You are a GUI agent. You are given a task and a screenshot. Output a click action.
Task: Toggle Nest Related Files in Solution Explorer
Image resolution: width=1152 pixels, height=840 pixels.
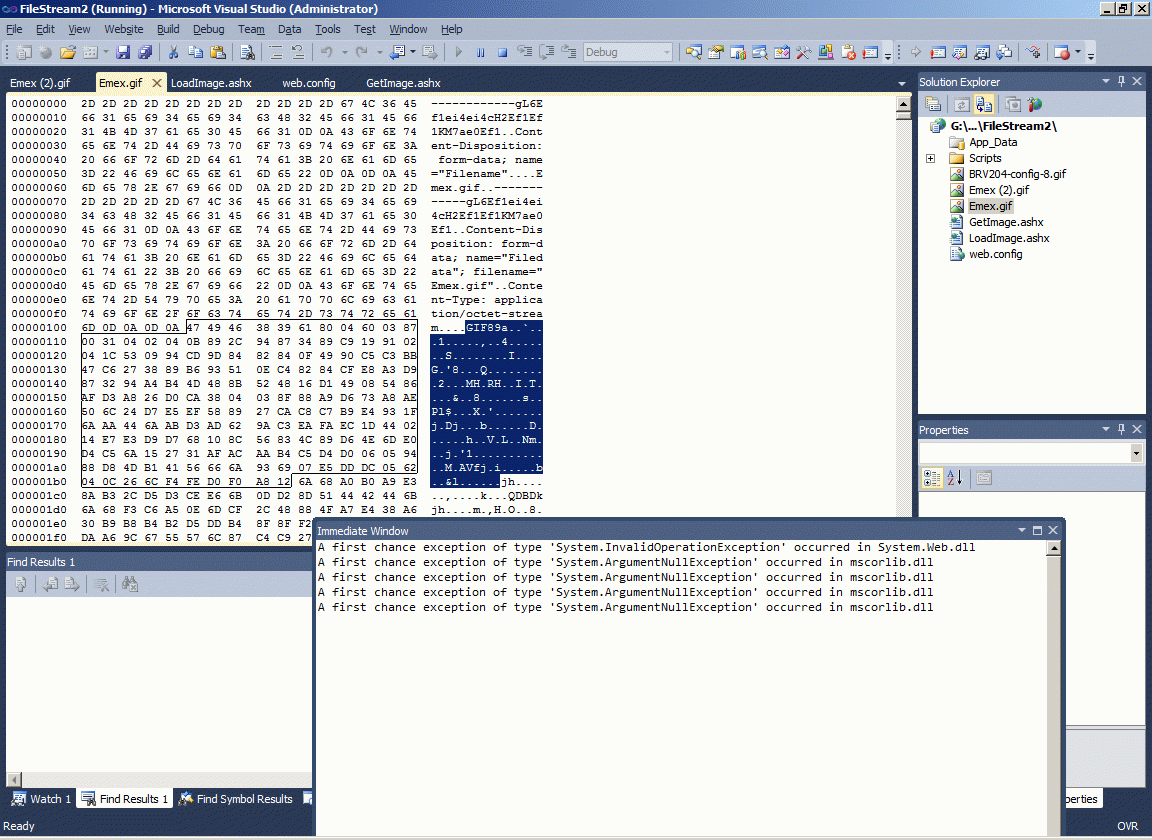[x=984, y=104]
